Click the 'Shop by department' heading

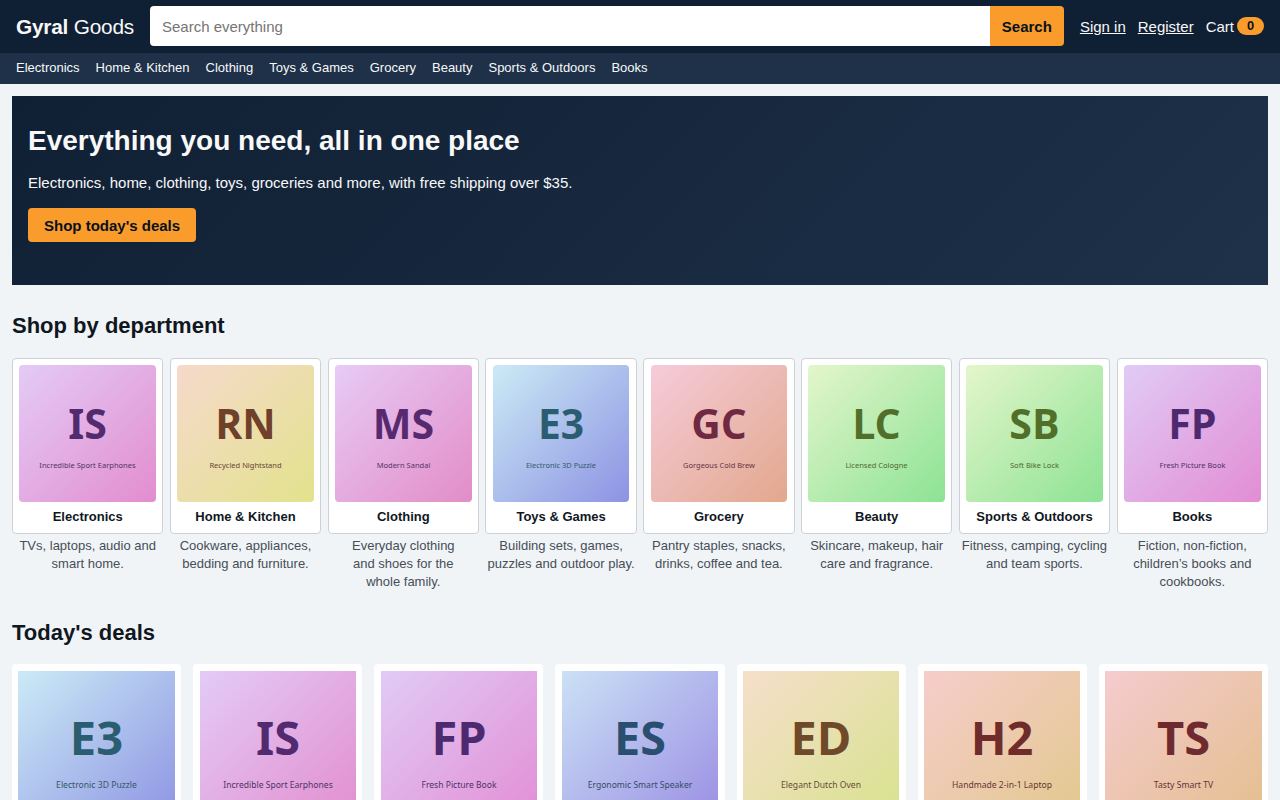tap(118, 326)
